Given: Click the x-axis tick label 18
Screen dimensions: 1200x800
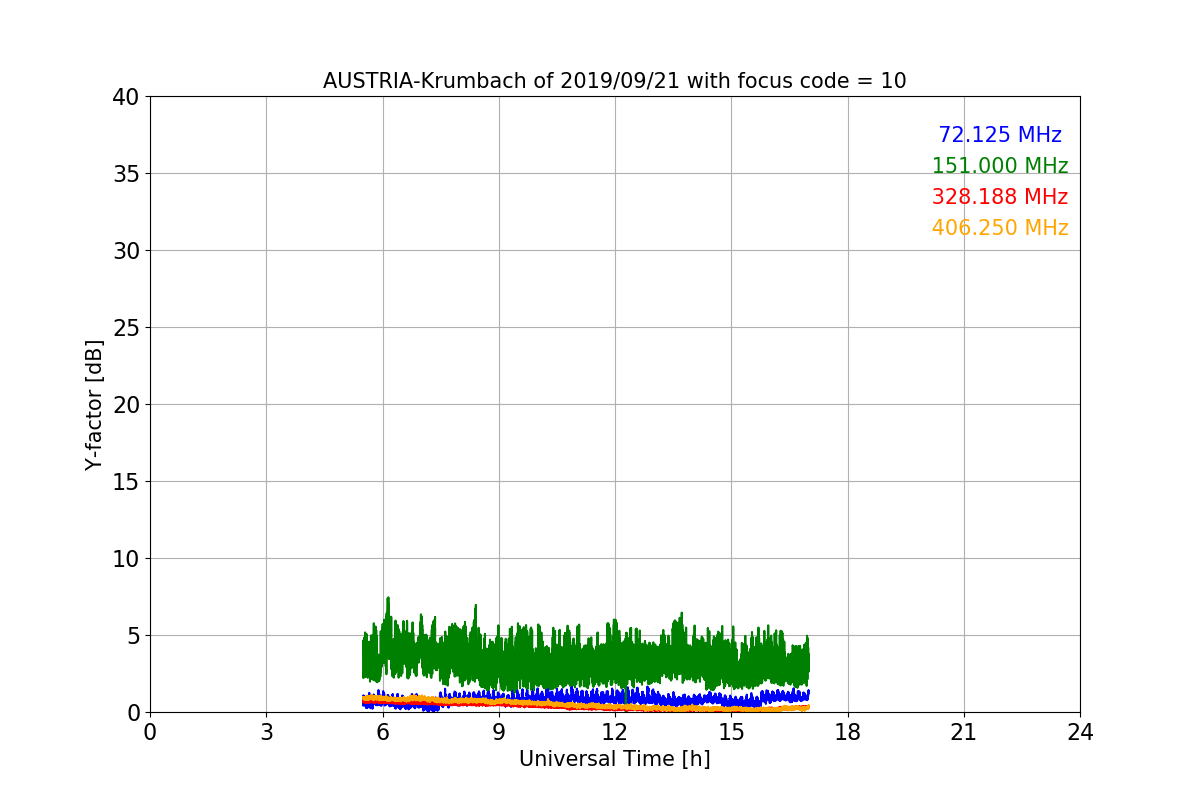Looking at the screenshot, I should point(848,732).
